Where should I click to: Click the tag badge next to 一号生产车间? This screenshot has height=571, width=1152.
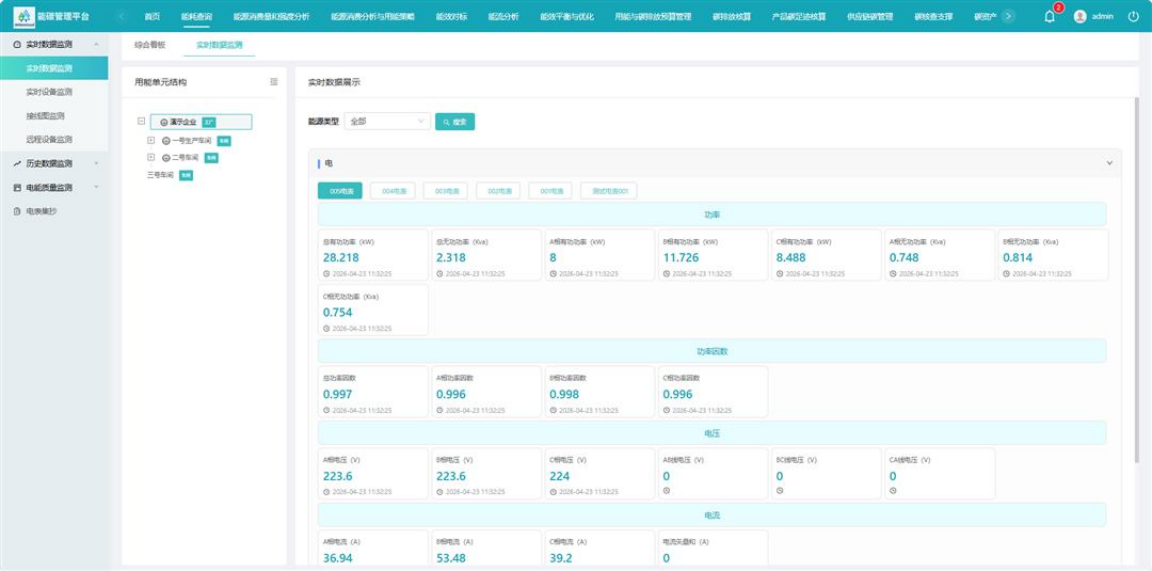coord(224,140)
